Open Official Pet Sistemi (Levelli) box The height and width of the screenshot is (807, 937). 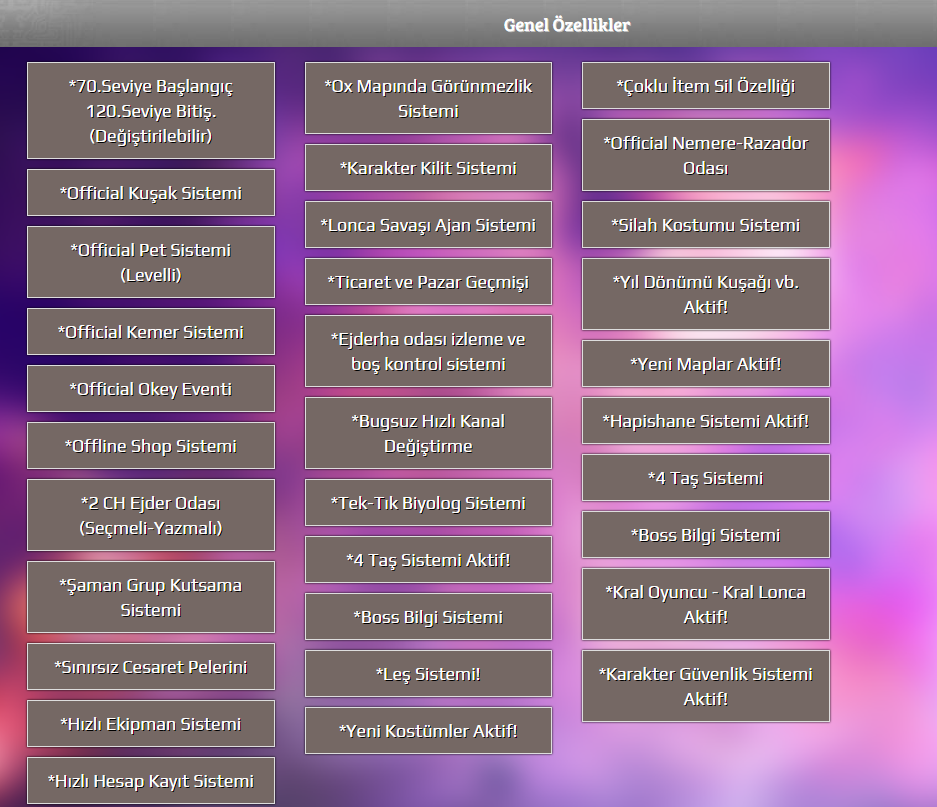(x=151, y=262)
